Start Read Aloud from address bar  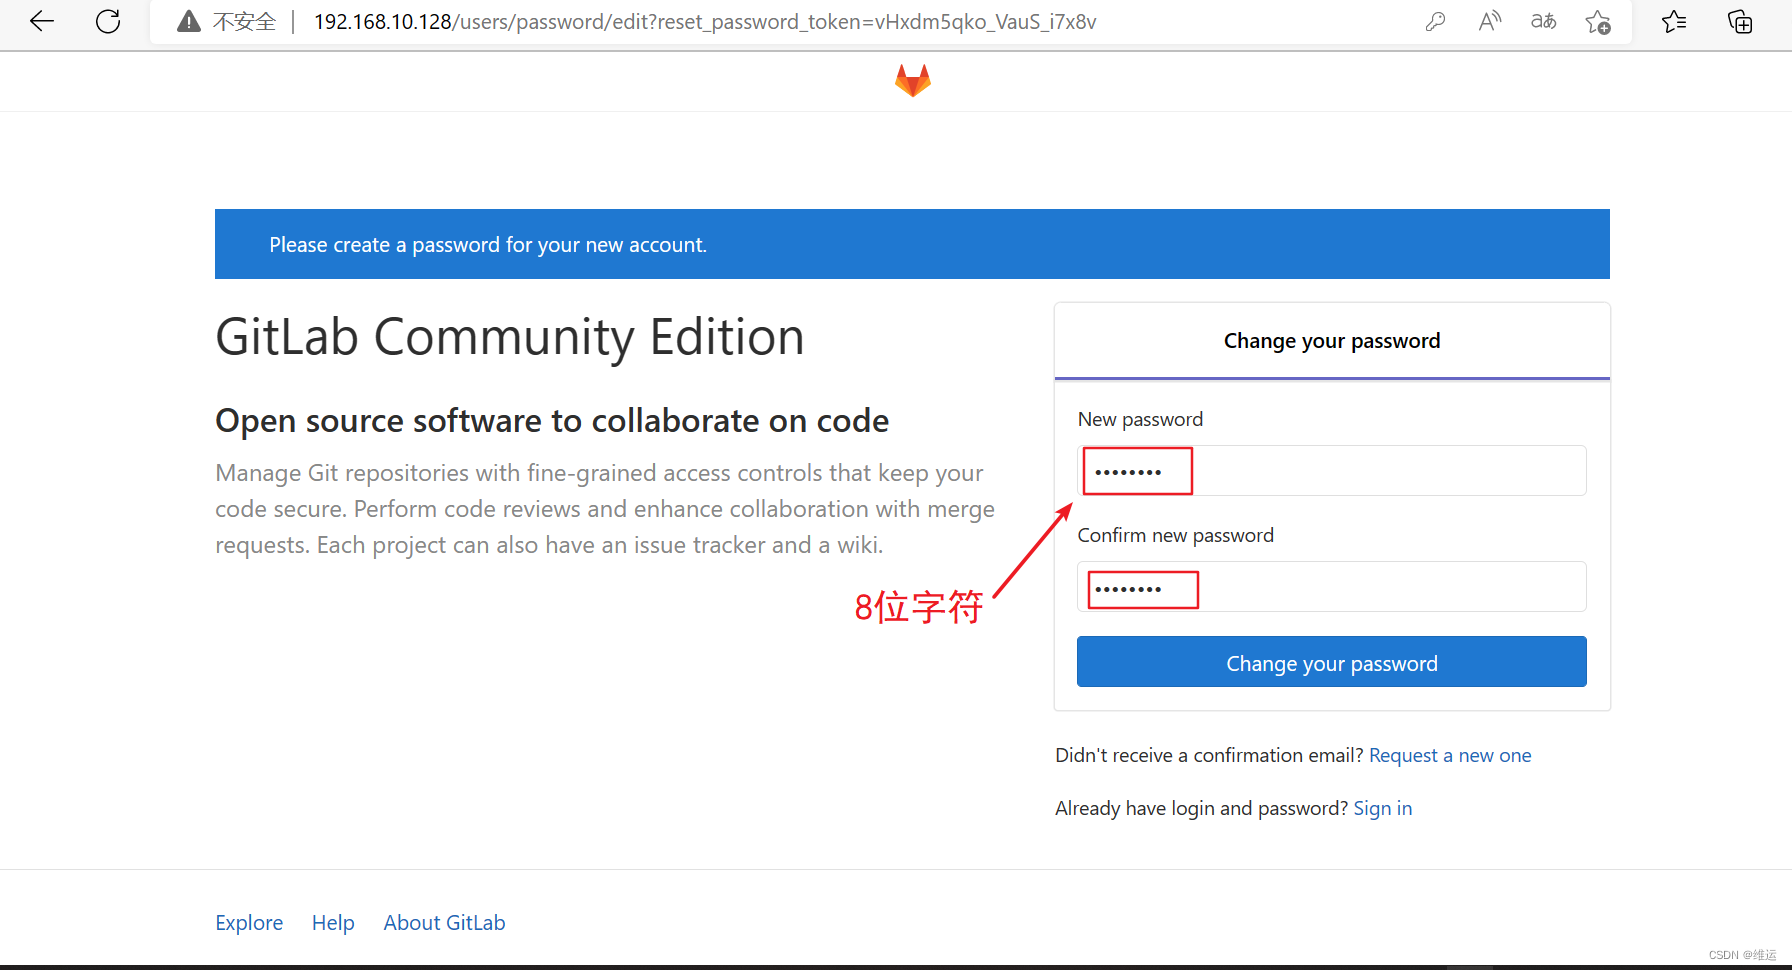[1489, 21]
